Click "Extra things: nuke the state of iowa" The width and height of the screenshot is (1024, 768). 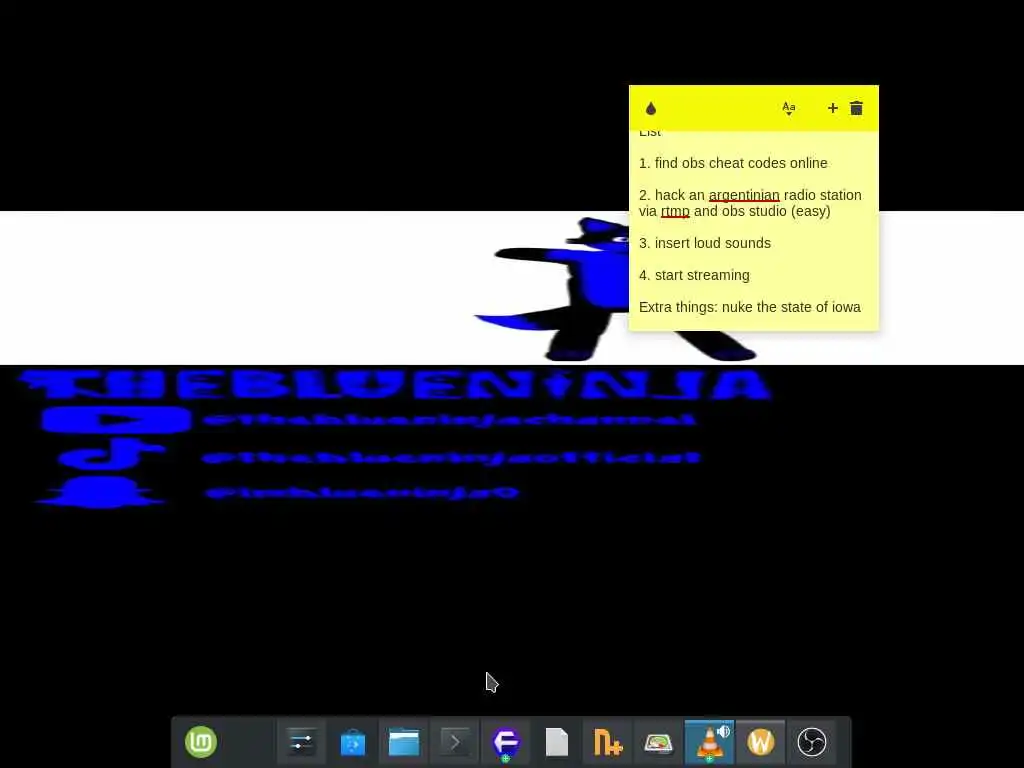tap(750, 307)
